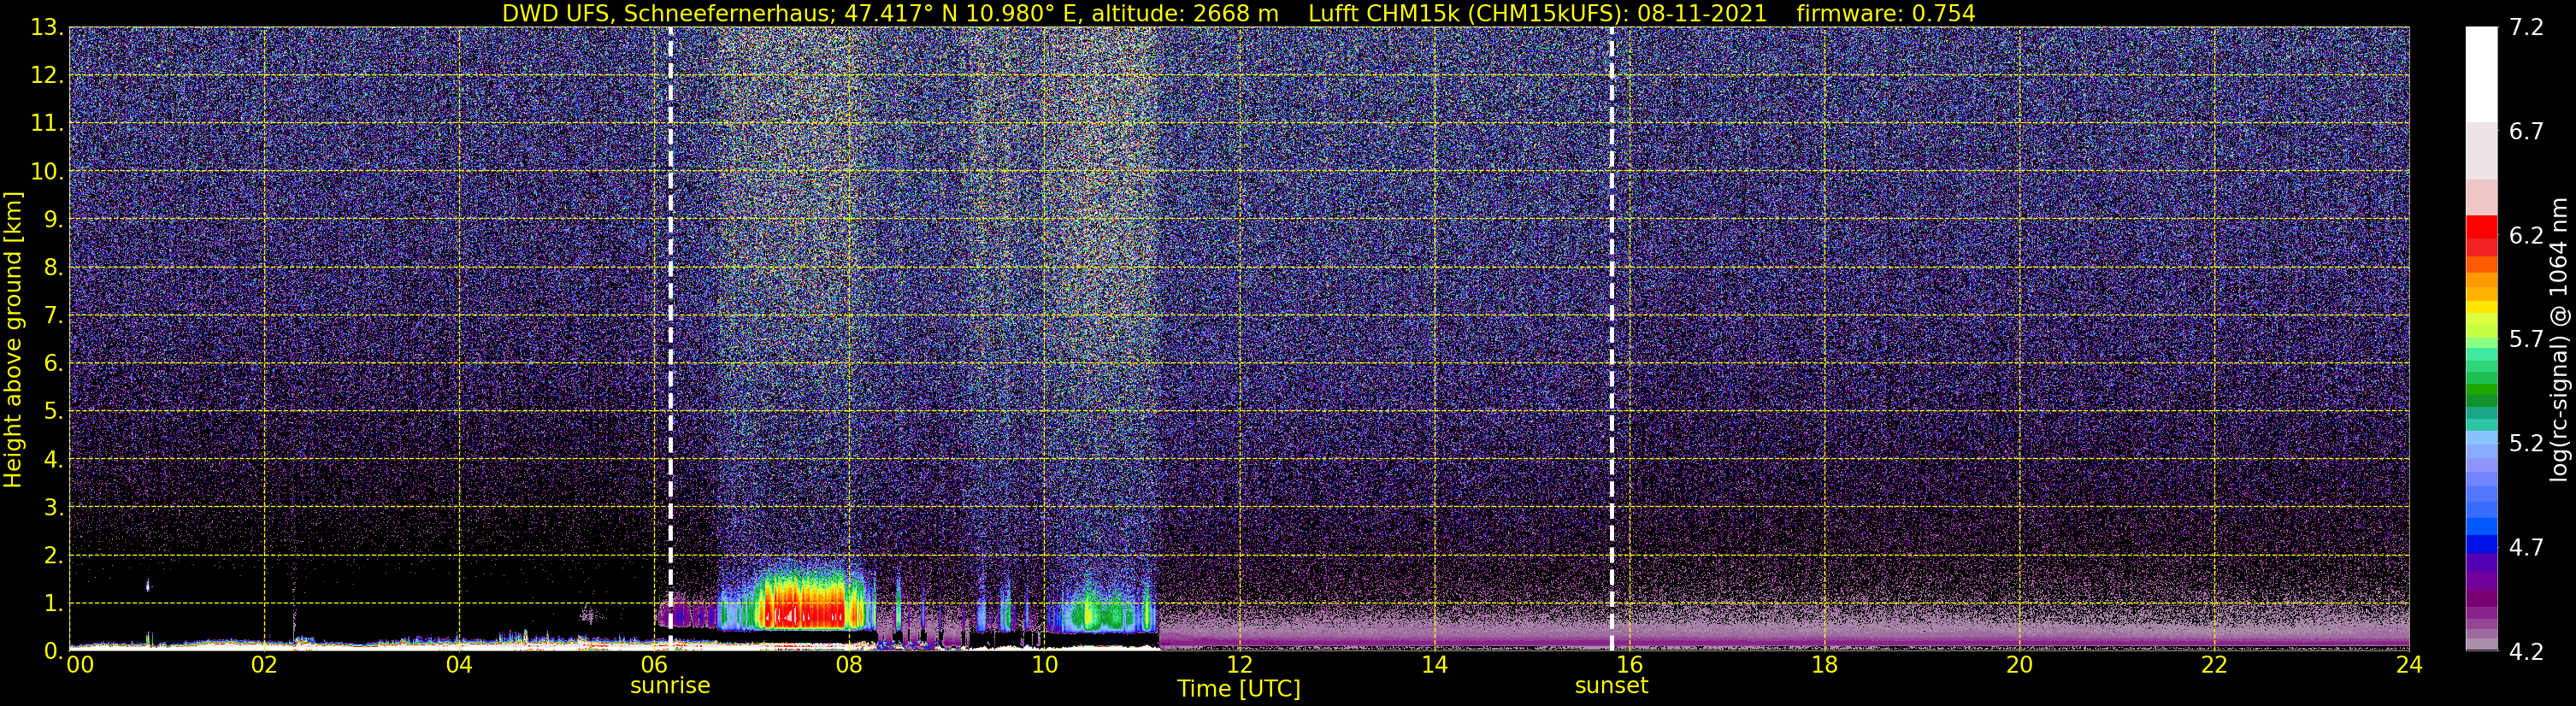Click the 6.2 colorbar tick value
The width and height of the screenshot is (2576, 706).
coord(2526,235)
